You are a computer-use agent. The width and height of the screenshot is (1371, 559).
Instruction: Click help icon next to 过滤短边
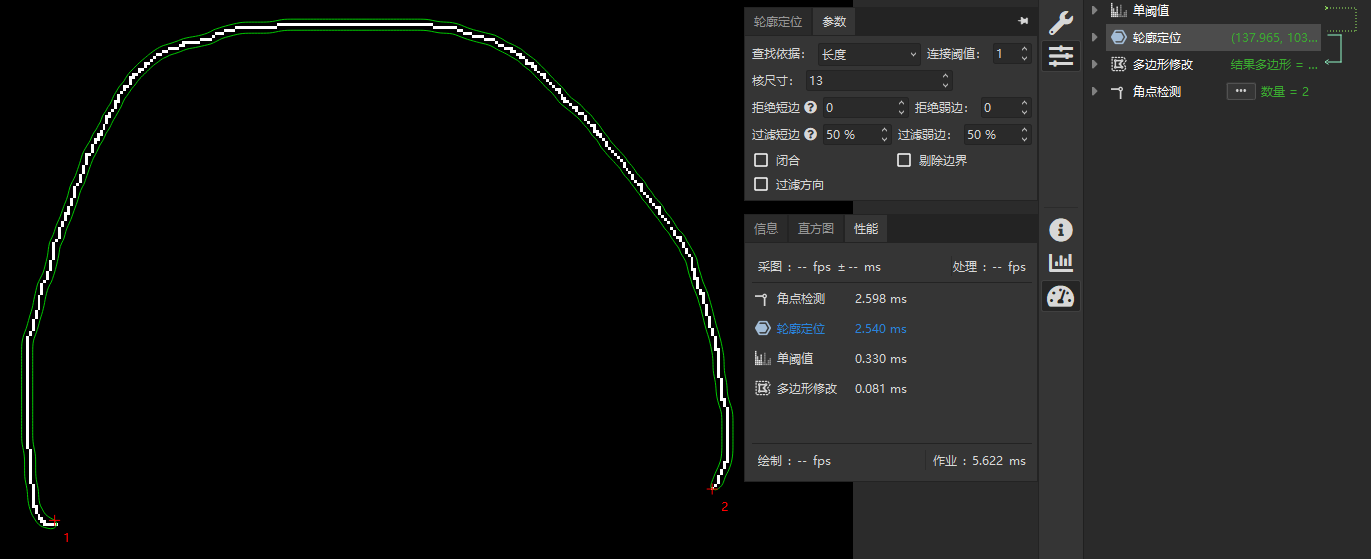(x=810, y=135)
